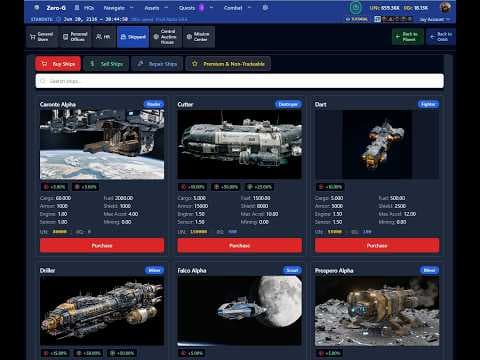Click the Miner badge on Prospero Alpha
Viewport: 480px width, 360px height.
pyautogui.click(x=429, y=270)
